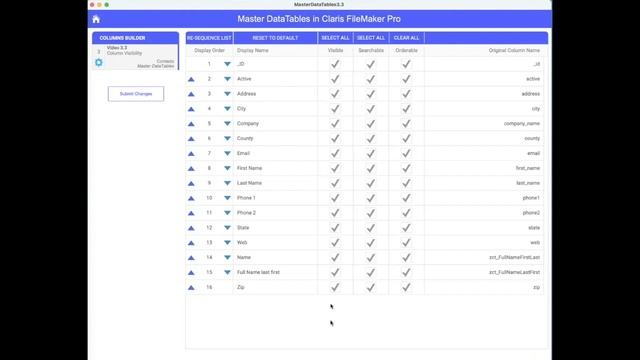Move First Name row up with up arrow

coord(191,169)
